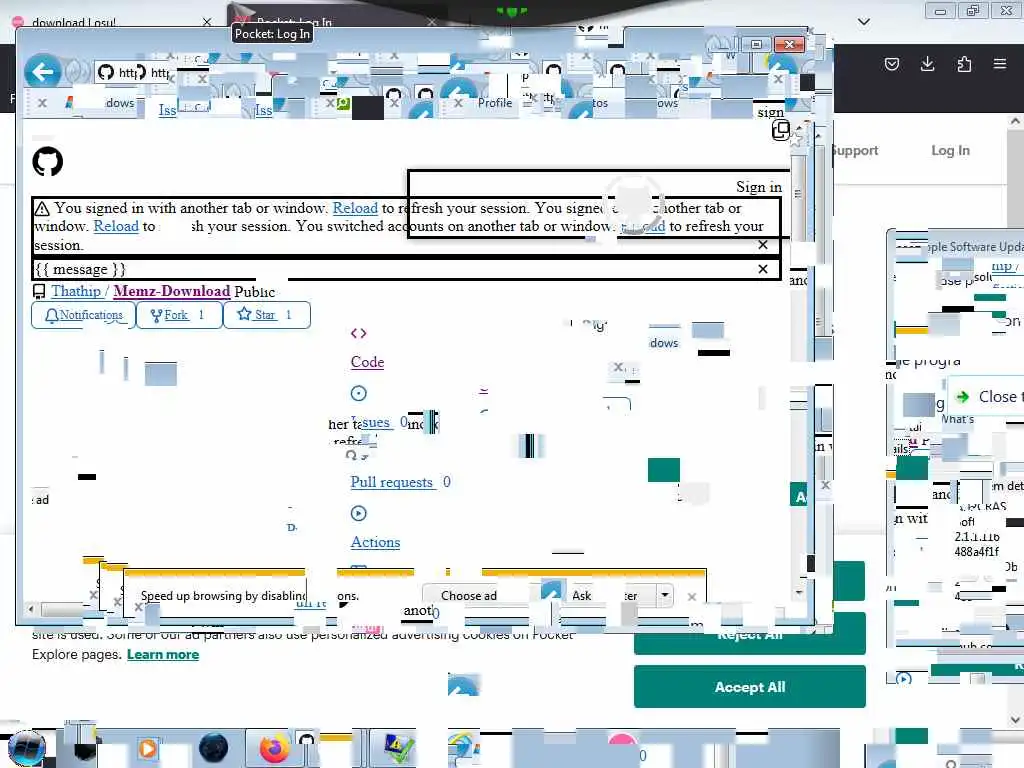Click the repository book icon beside Thathip
This screenshot has height=768, width=1024.
tap(39, 291)
